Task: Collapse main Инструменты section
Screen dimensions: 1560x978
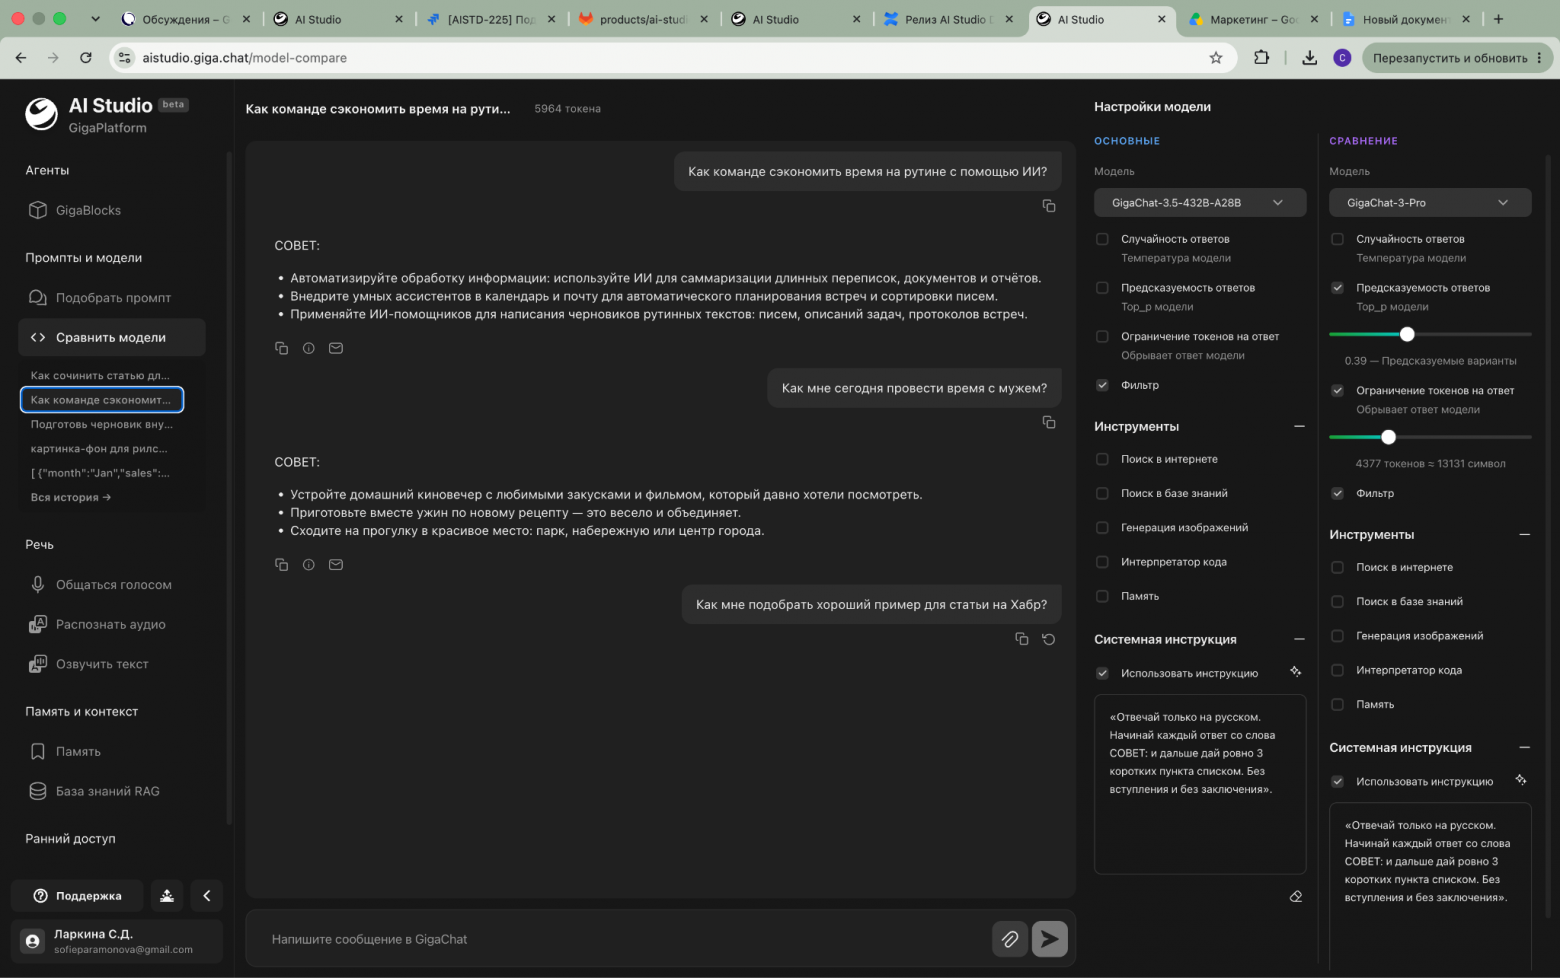Action: (x=1299, y=427)
